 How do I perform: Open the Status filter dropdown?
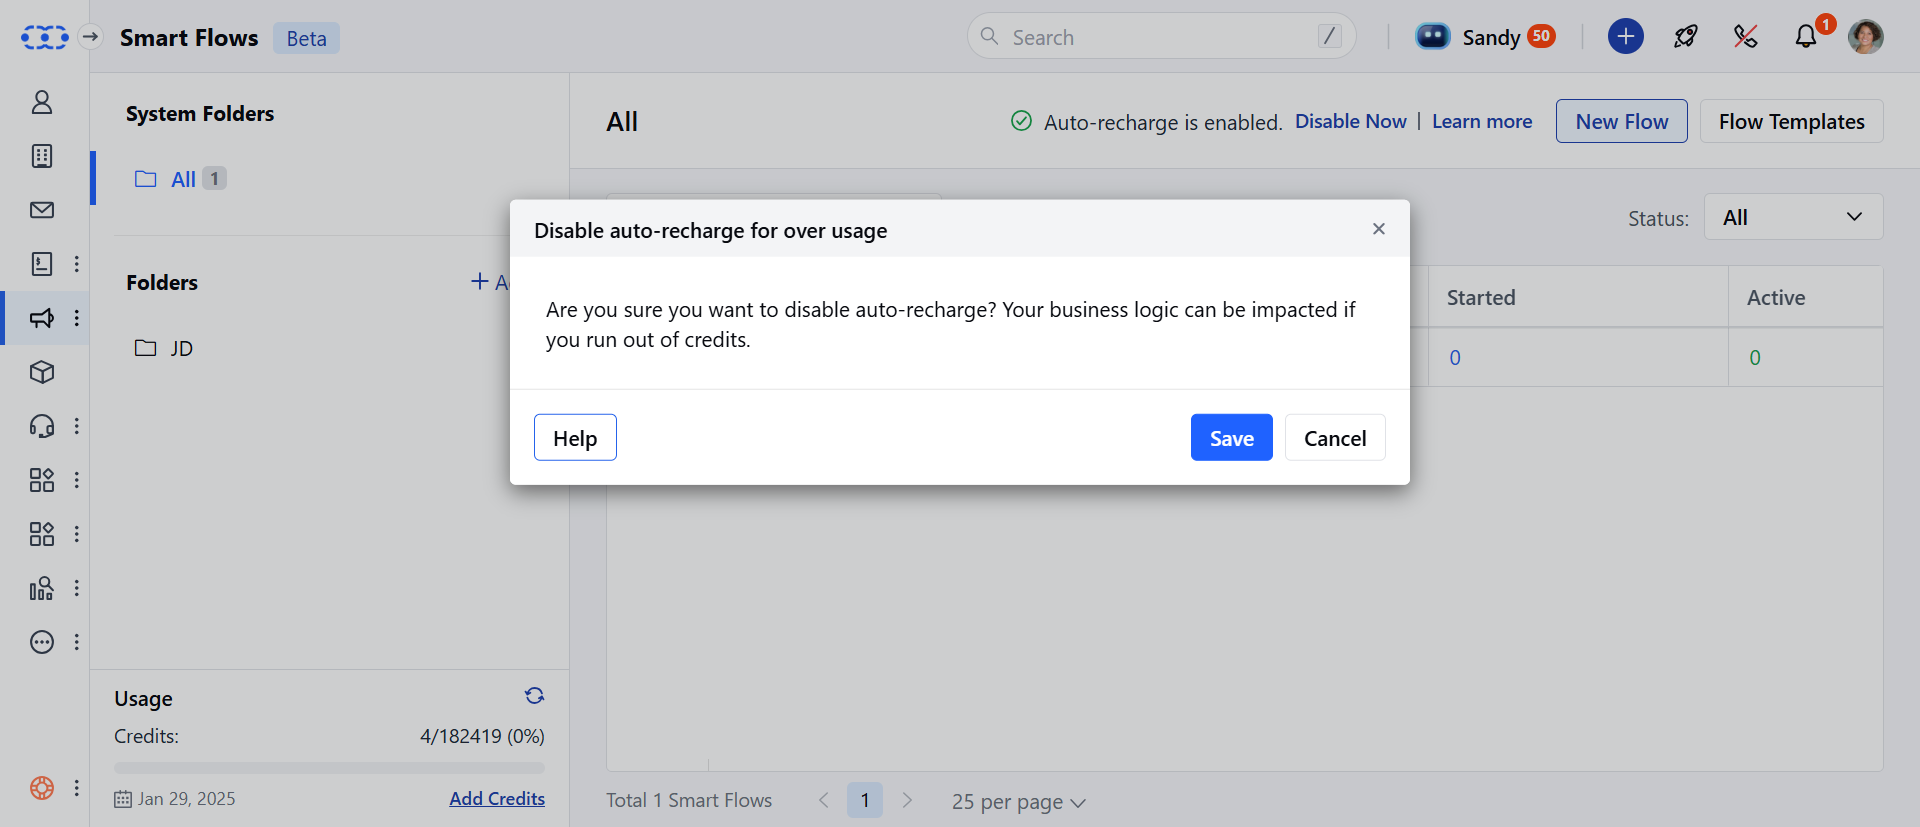(x=1792, y=217)
